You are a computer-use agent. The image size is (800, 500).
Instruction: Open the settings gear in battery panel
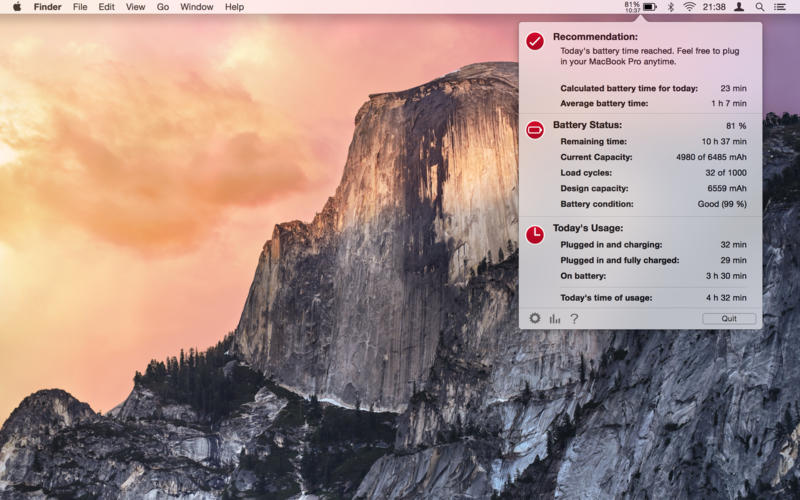coord(534,318)
